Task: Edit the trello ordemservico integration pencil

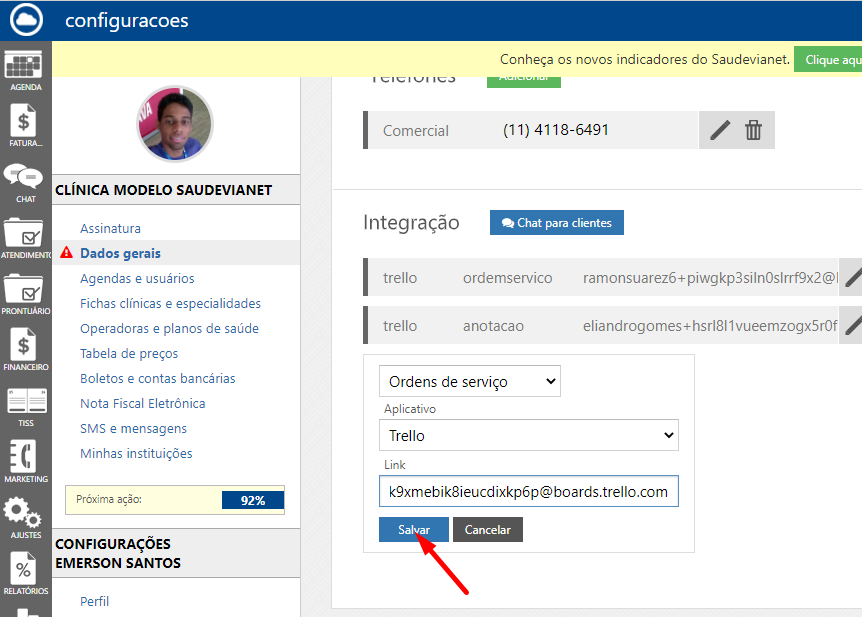Action: [853, 278]
